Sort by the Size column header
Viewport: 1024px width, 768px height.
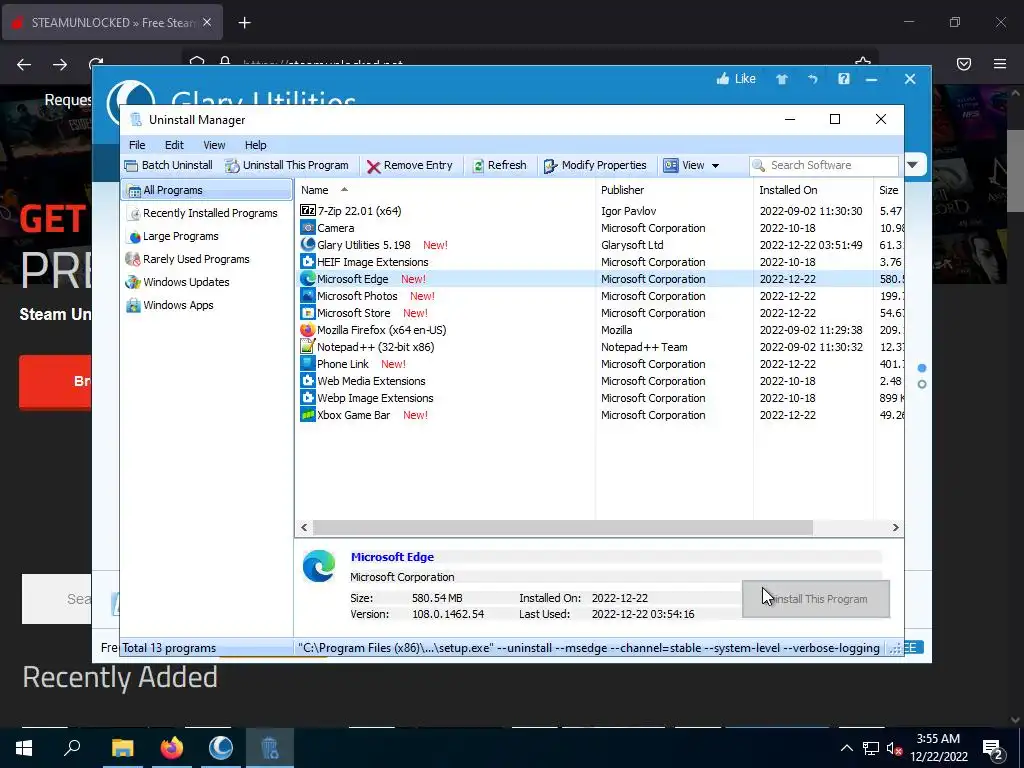pyautogui.click(x=889, y=190)
